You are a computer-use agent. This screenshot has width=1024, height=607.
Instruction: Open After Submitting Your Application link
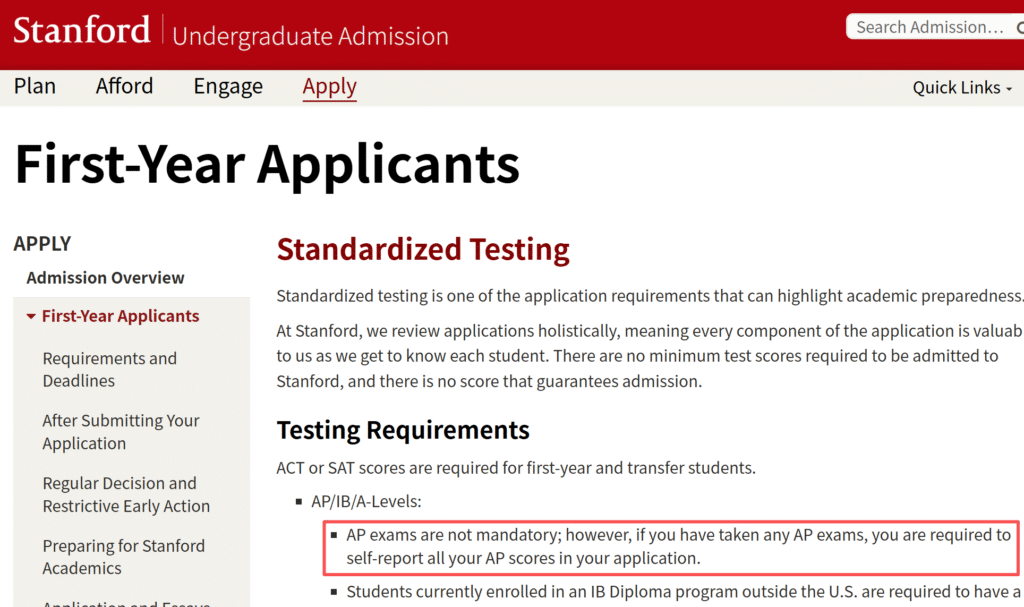[x=120, y=432]
